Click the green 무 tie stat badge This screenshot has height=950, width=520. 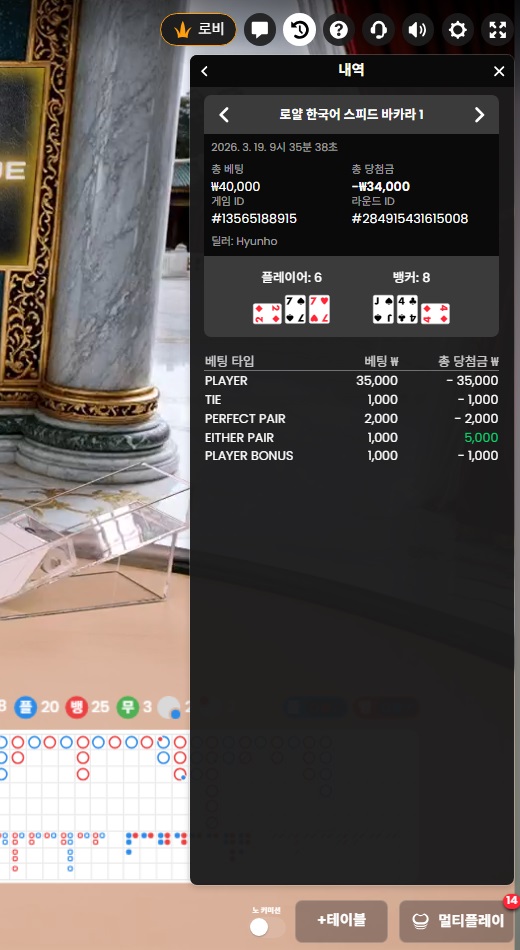click(x=128, y=707)
